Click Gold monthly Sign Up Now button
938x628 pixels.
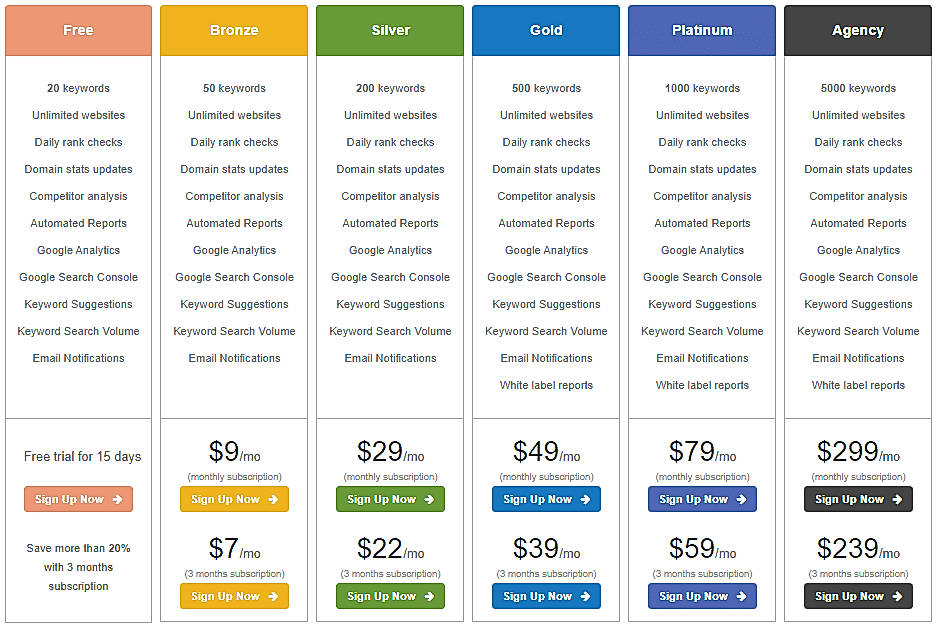click(546, 499)
